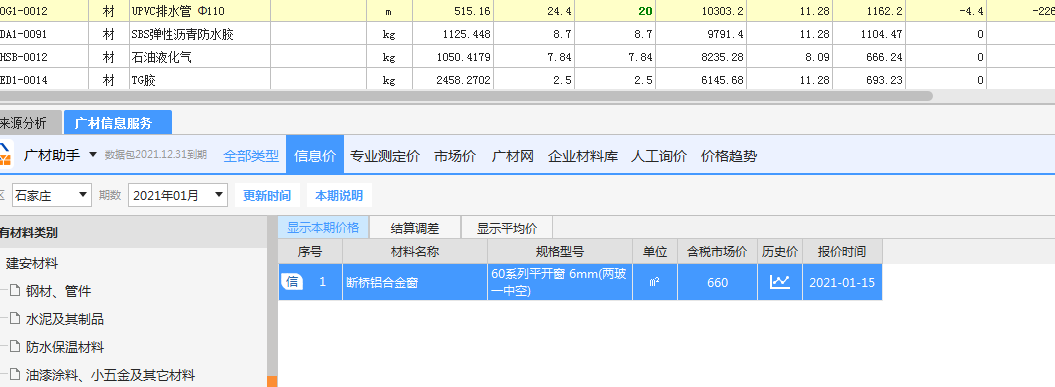Select 建安材料 tree node
Screen dimensions: 1055x387
(x=32, y=263)
